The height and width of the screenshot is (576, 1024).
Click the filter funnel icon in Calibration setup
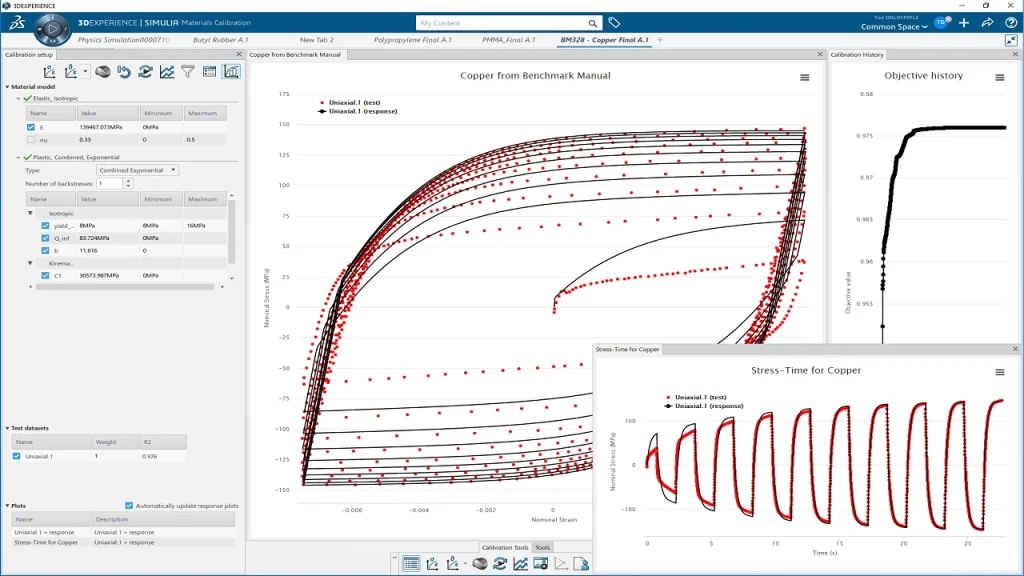tap(188, 72)
